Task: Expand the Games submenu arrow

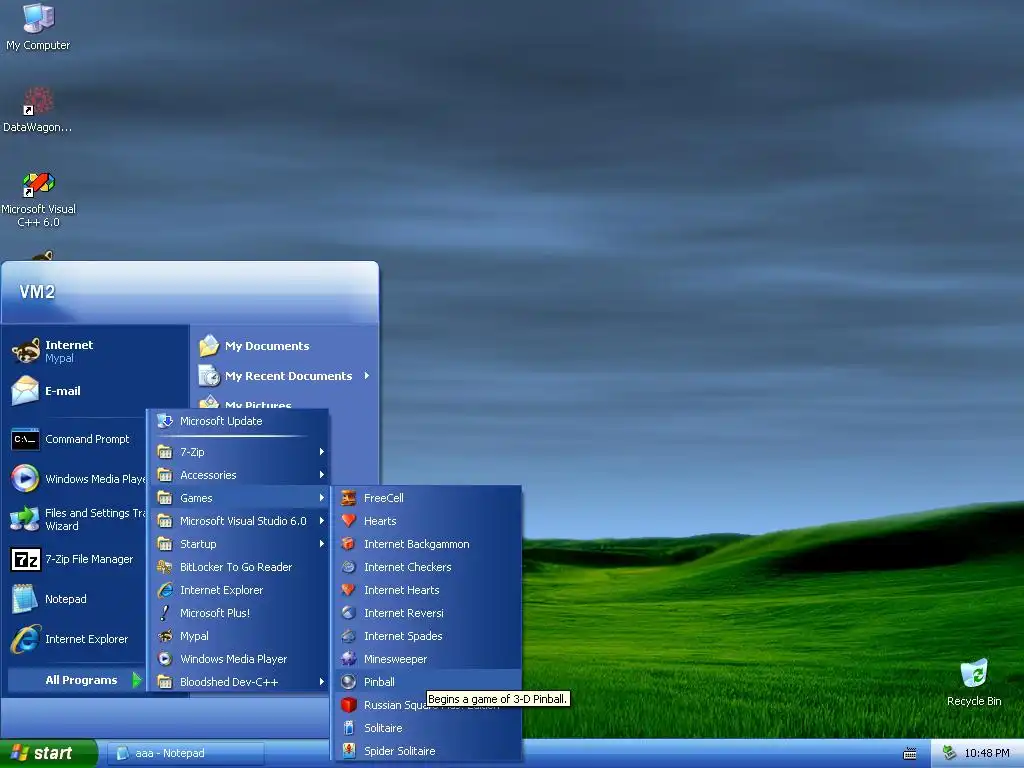Action: pyautogui.click(x=321, y=498)
